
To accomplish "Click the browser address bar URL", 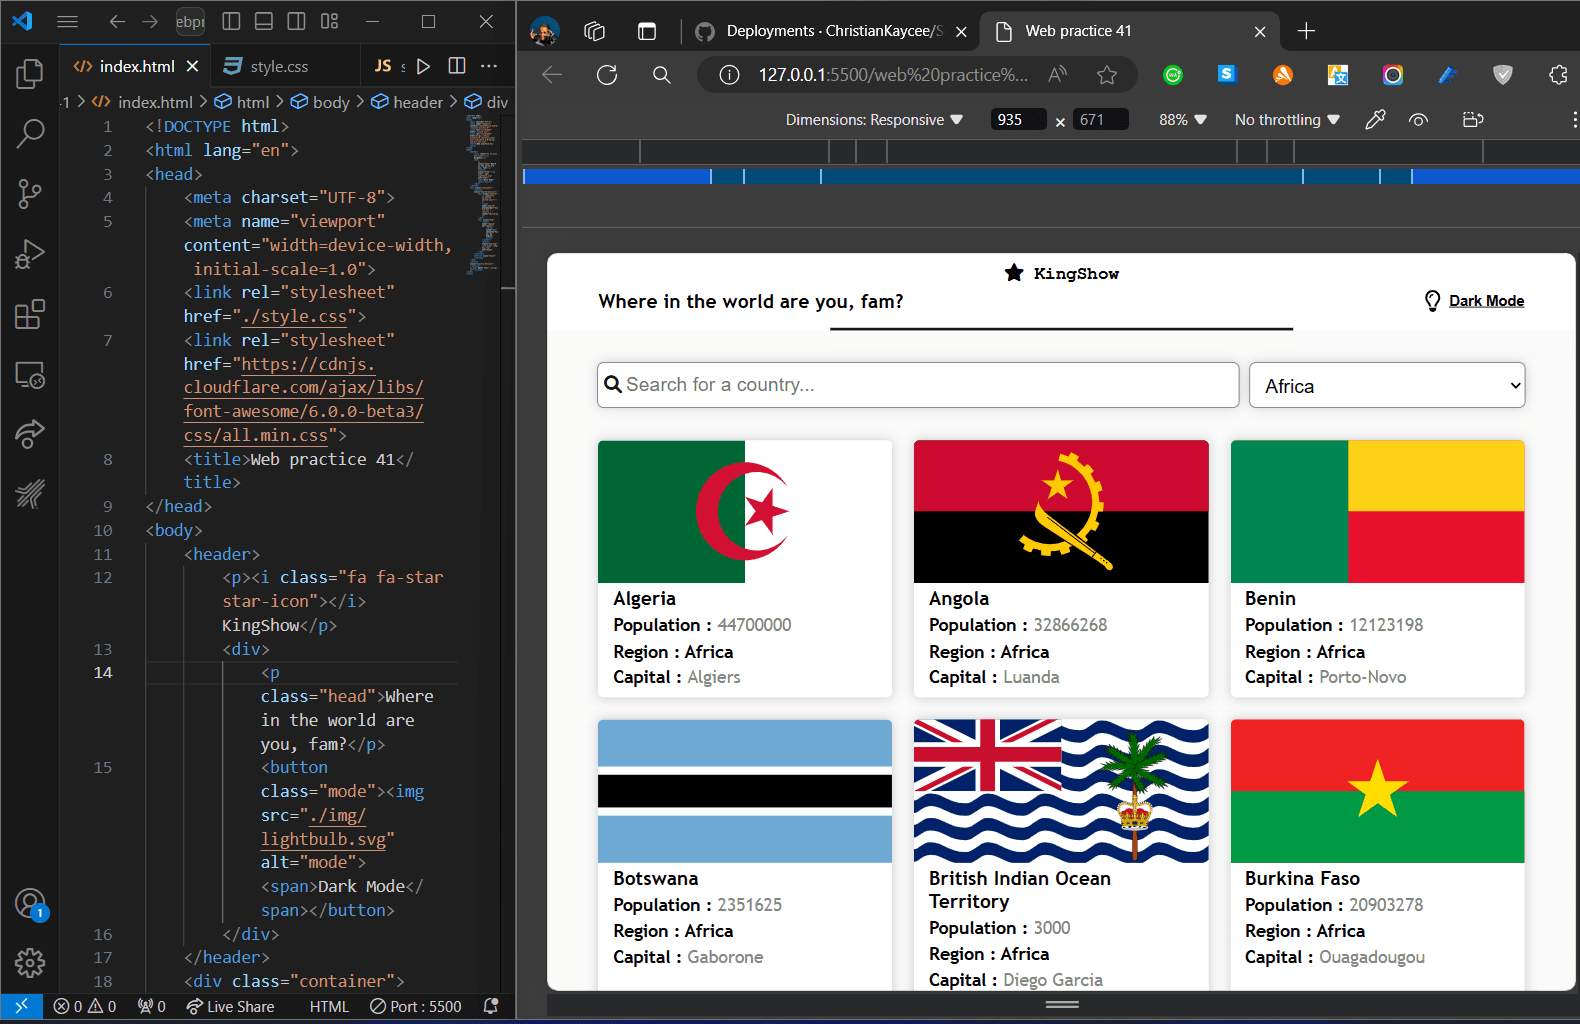I will [x=892, y=75].
